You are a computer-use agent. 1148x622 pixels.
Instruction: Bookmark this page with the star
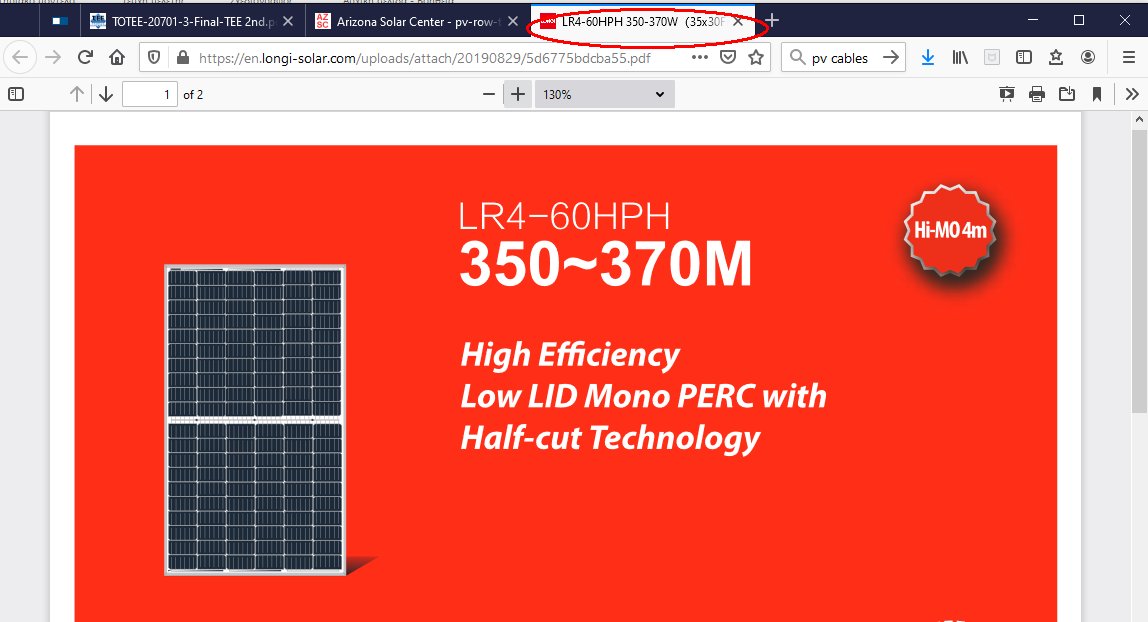[x=756, y=57]
